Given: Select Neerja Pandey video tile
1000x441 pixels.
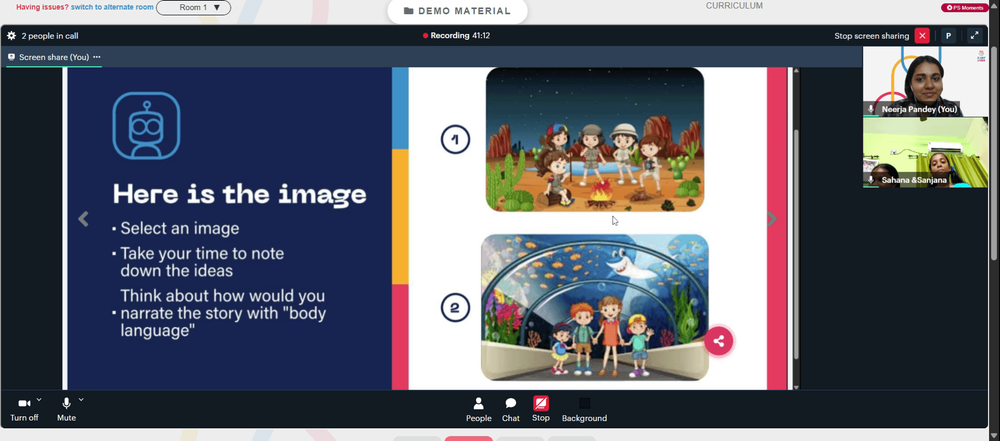Looking at the screenshot, I should tap(925, 82).
